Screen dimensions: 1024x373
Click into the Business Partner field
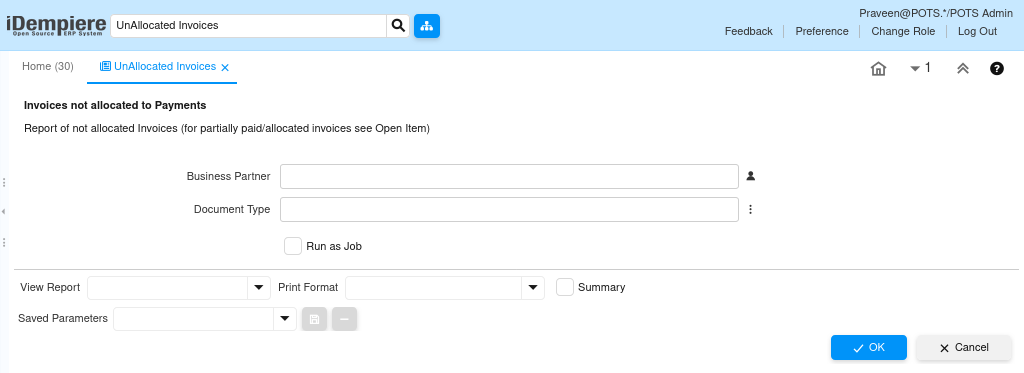point(509,176)
